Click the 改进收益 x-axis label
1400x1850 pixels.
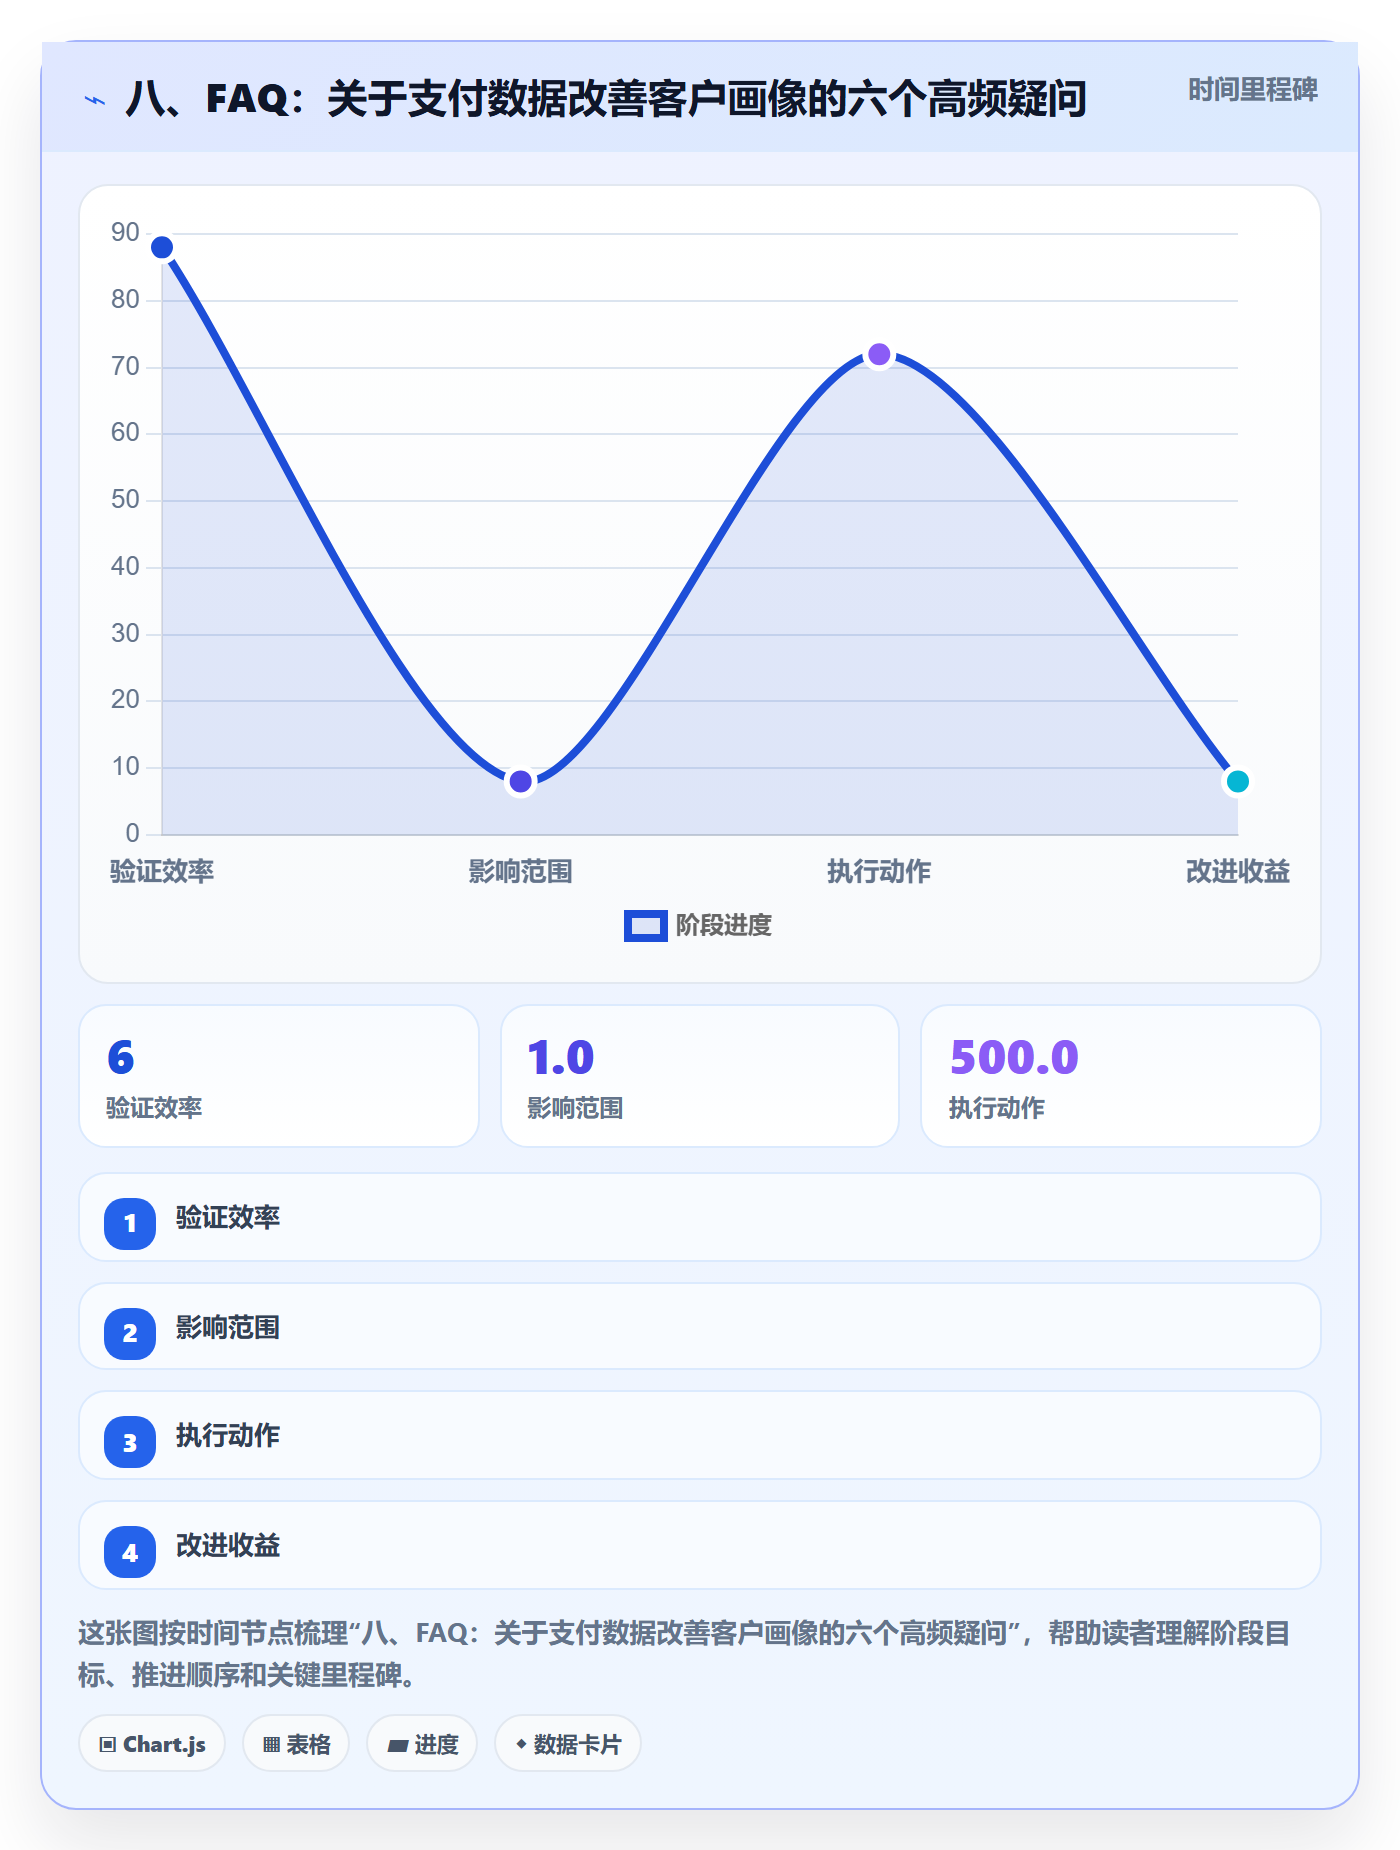[1237, 872]
